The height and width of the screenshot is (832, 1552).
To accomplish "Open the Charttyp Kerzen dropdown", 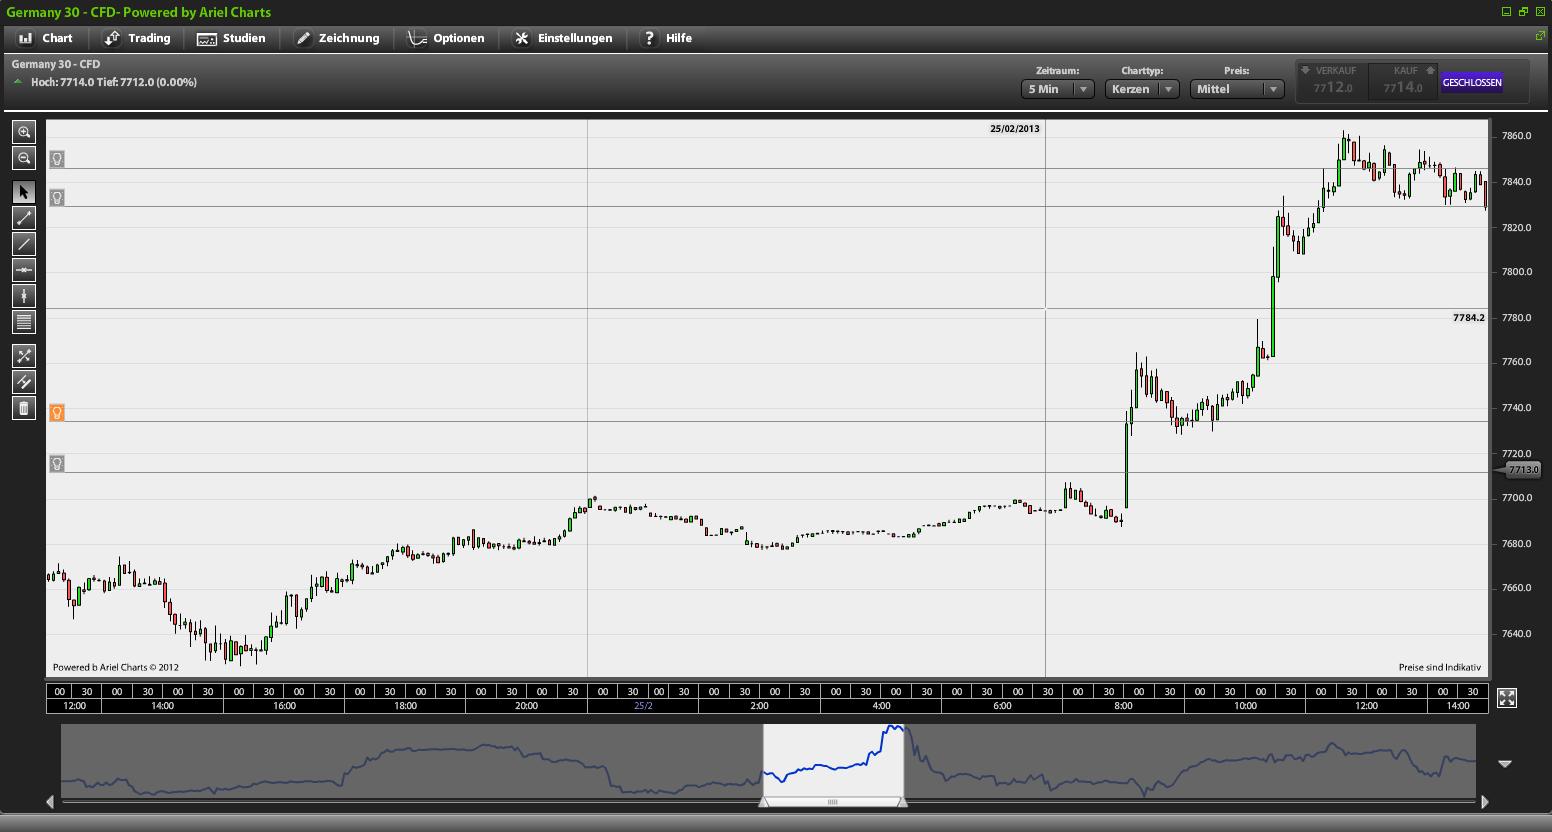I will [x=1142, y=89].
